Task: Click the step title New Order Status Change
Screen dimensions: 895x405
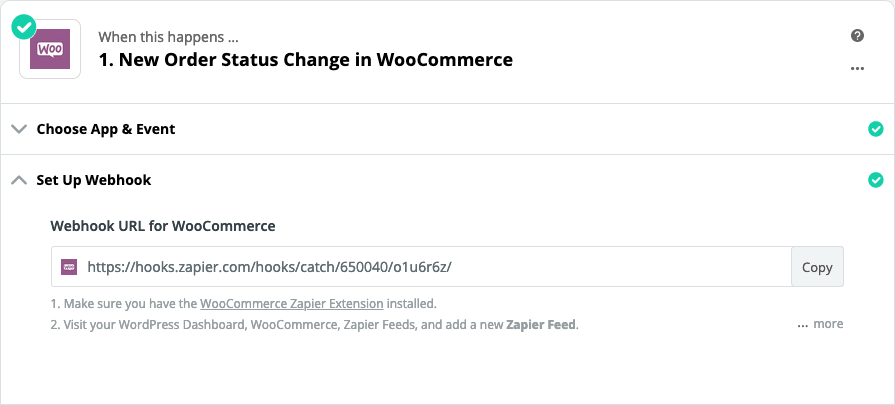Action: pos(305,60)
